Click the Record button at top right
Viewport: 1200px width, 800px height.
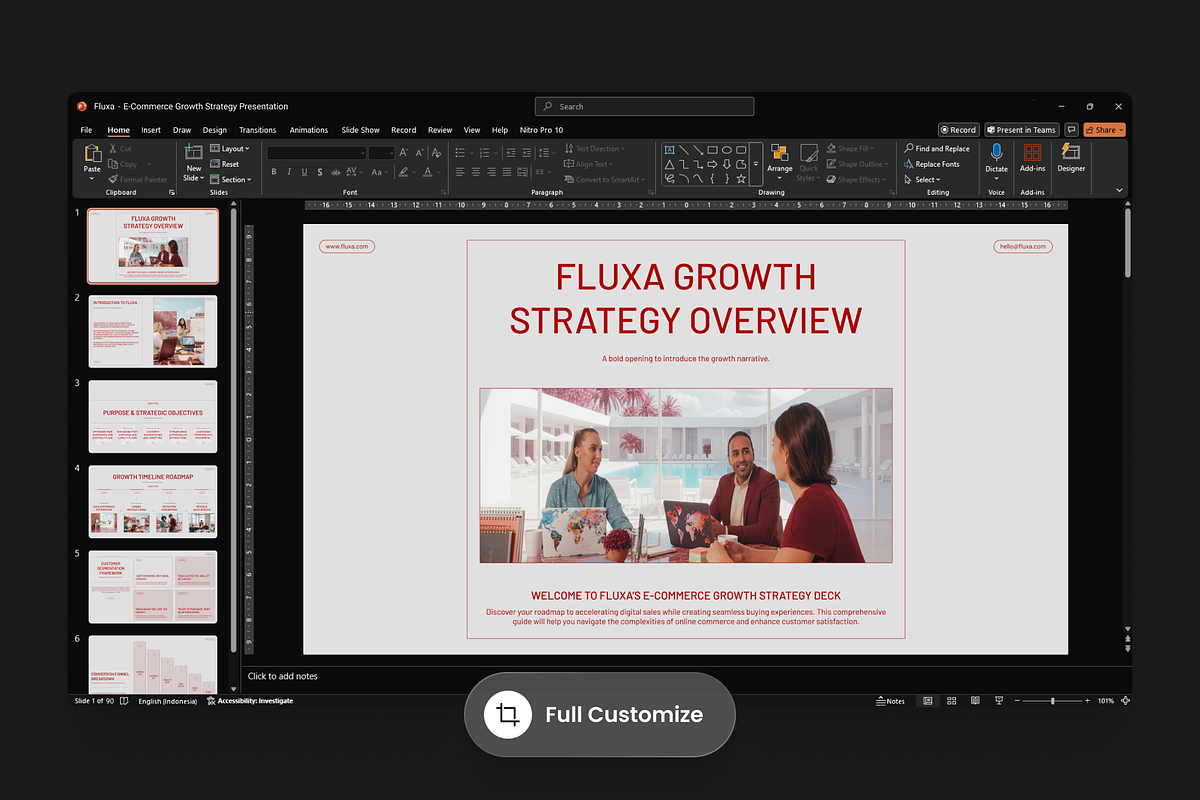point(959,130)
